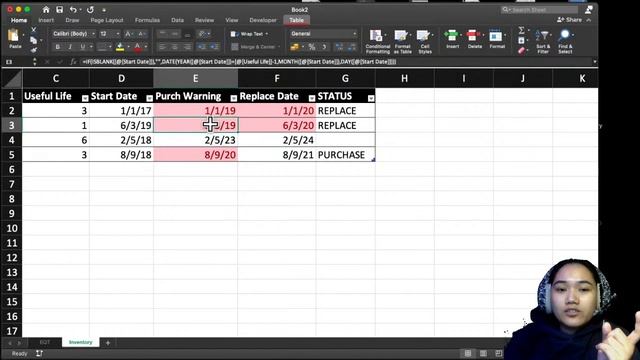Open Useful Life column filter dropdown
Image resolution: width=640 pixels, height=360 pixels.
(85, 98)
